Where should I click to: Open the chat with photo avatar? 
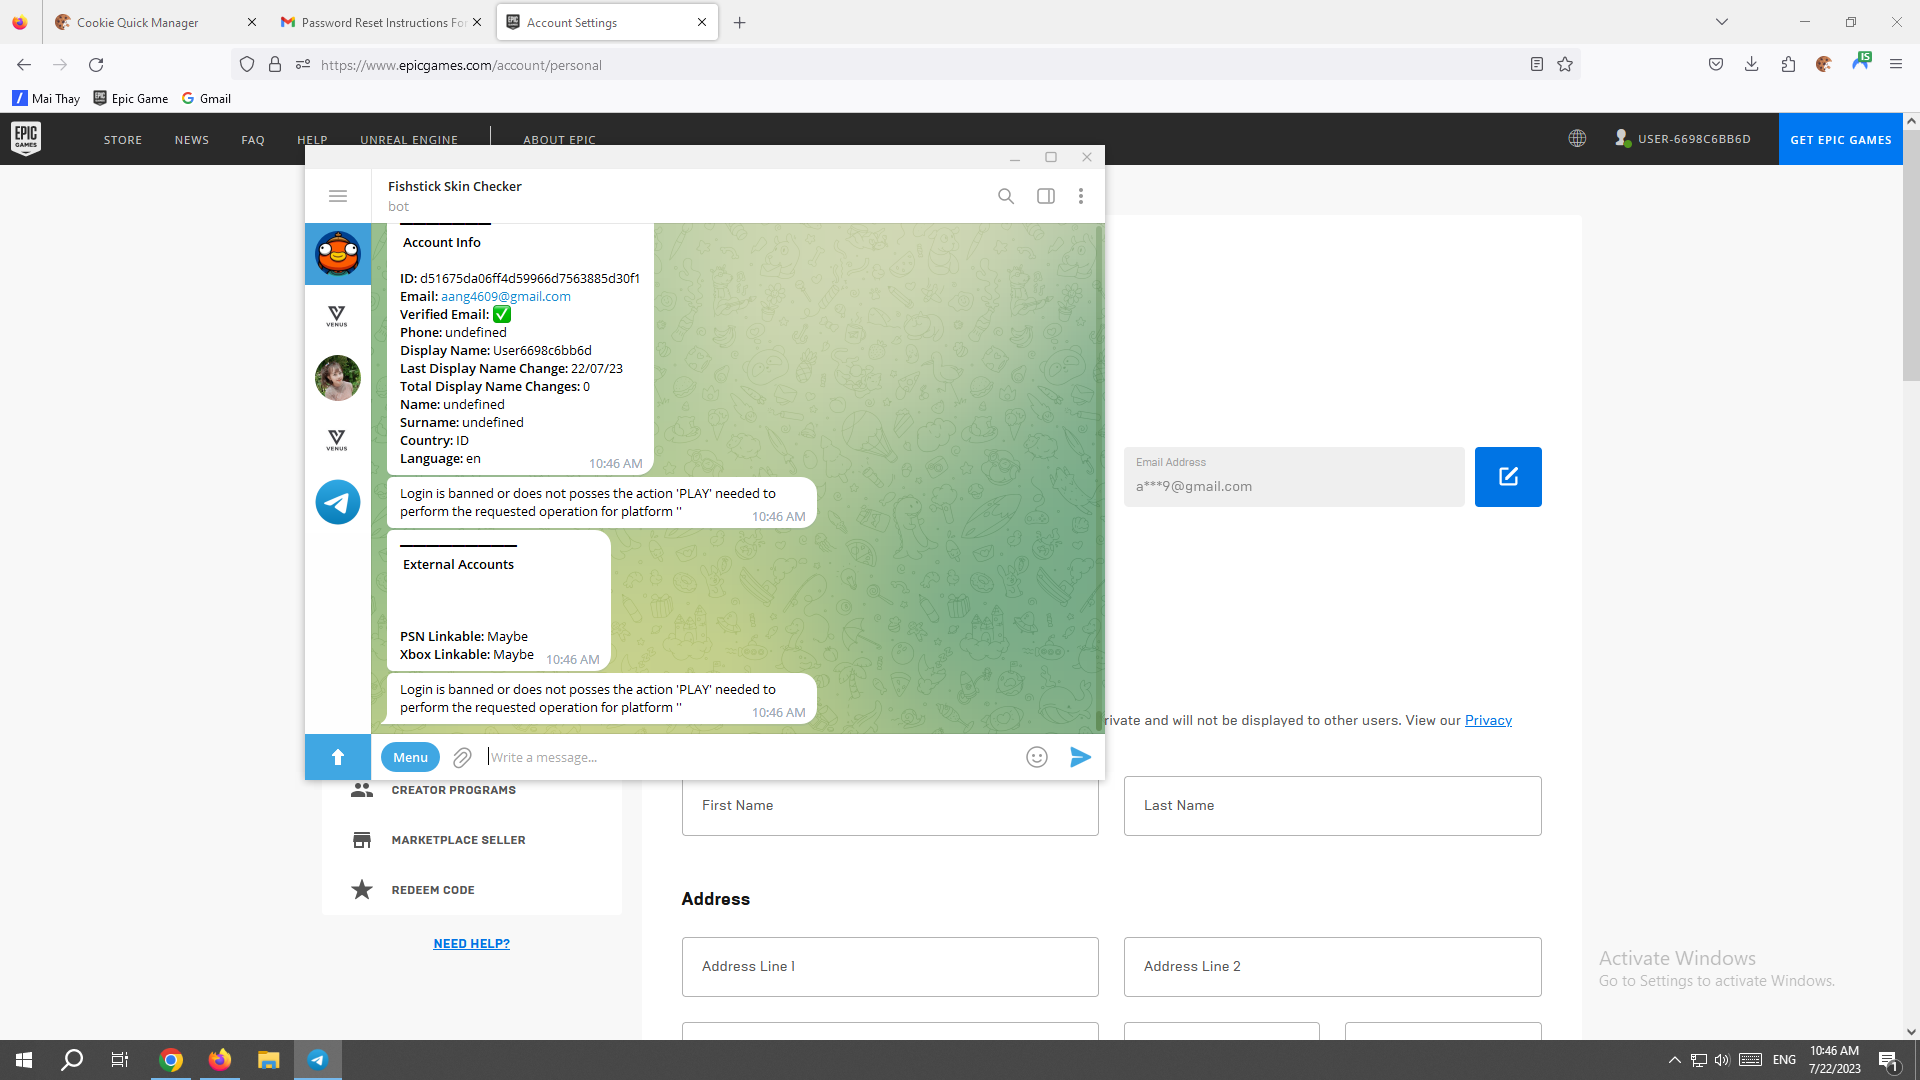(x=338, y=378)
